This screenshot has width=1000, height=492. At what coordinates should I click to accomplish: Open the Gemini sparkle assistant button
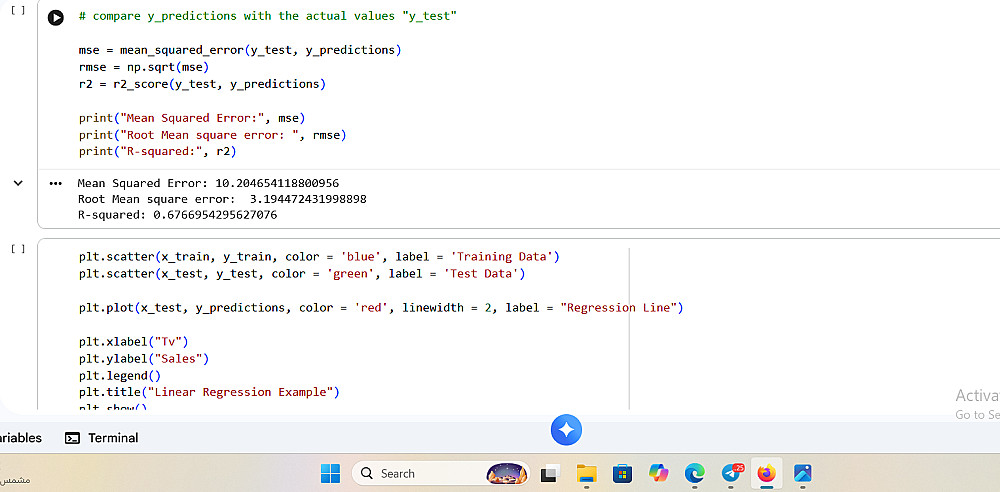(566, 429)
